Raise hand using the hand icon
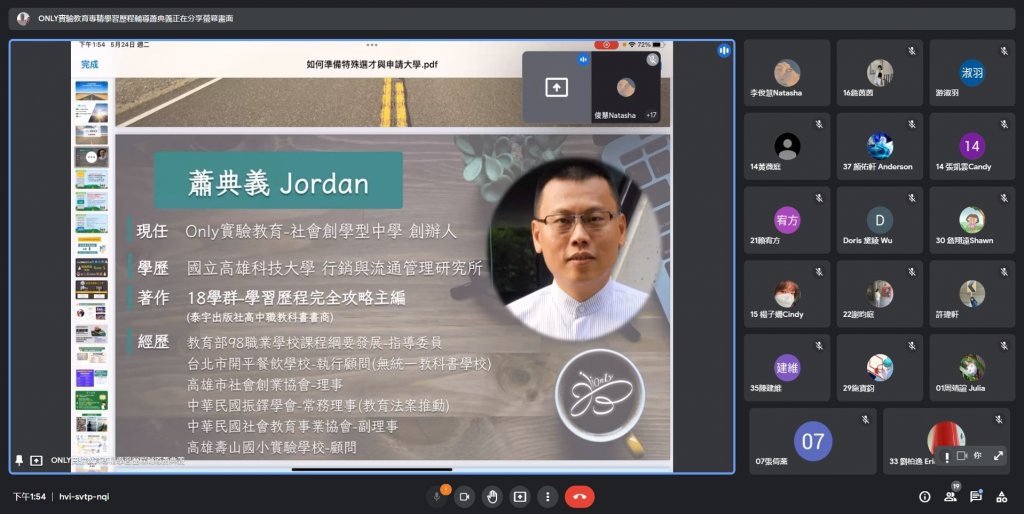 [492, 496]
